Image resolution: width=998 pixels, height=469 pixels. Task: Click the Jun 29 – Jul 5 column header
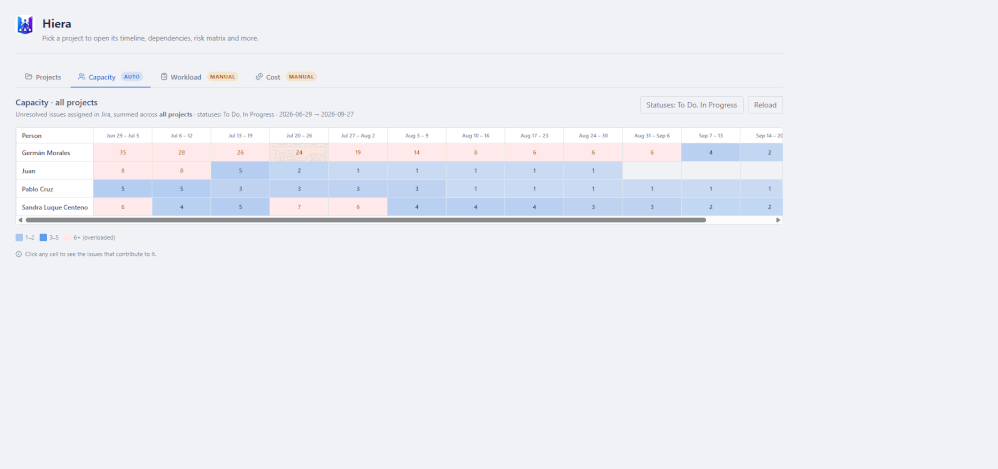coord(123,136)
